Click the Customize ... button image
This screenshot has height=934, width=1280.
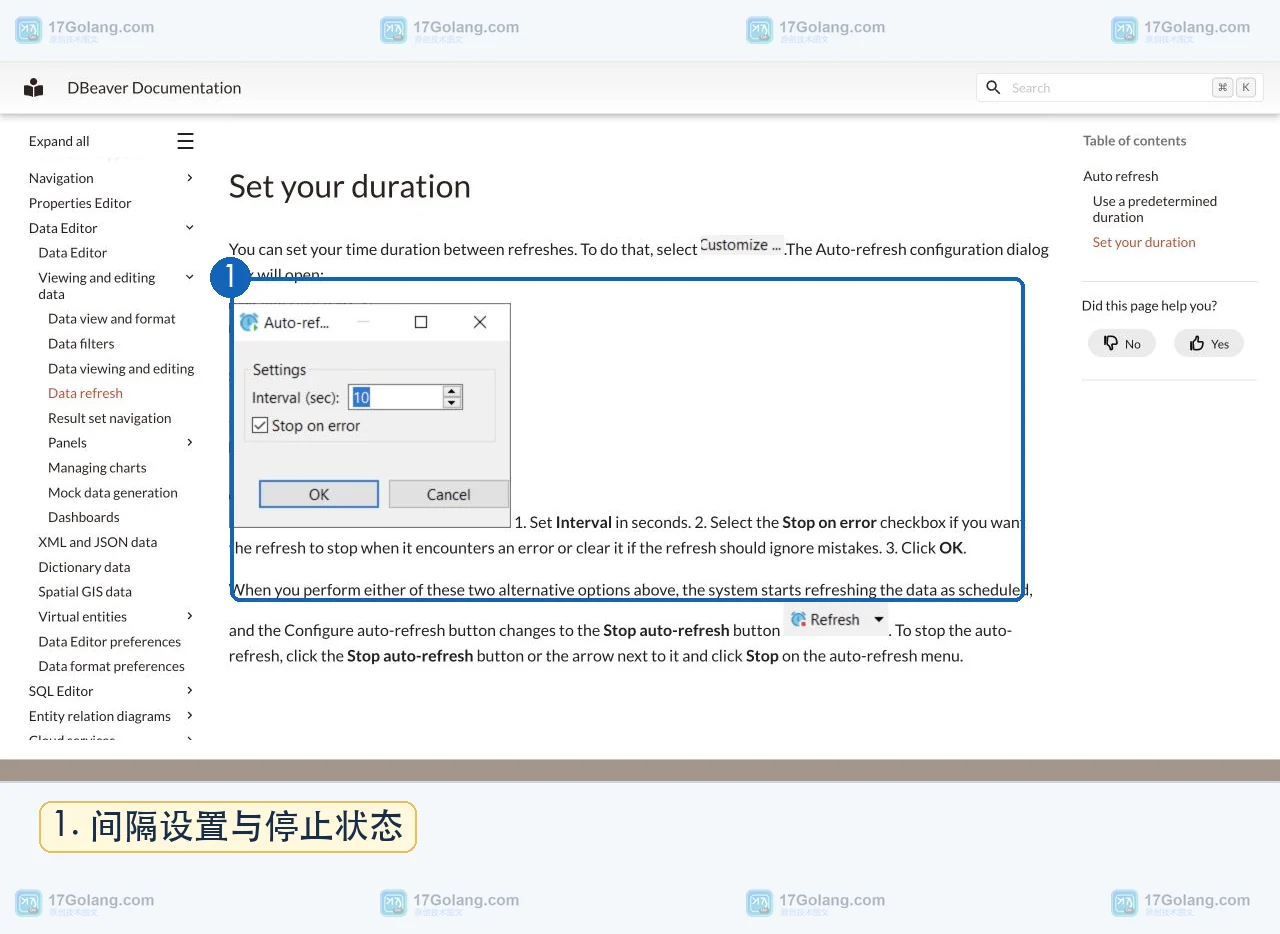(741, 245)
